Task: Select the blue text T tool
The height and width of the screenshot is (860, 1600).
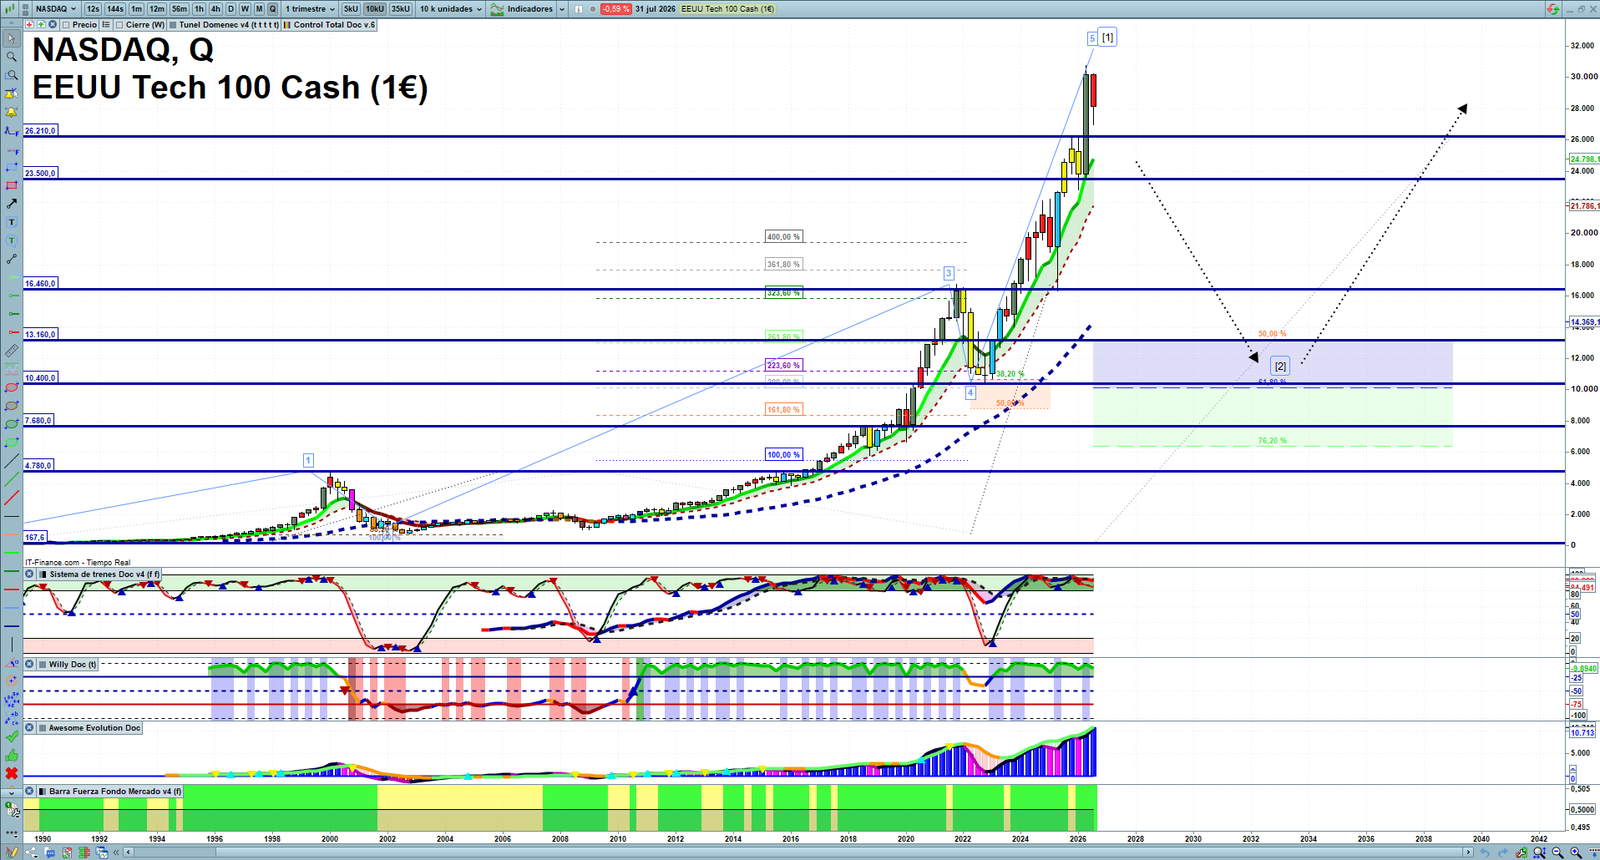Action: click(11, 222)
